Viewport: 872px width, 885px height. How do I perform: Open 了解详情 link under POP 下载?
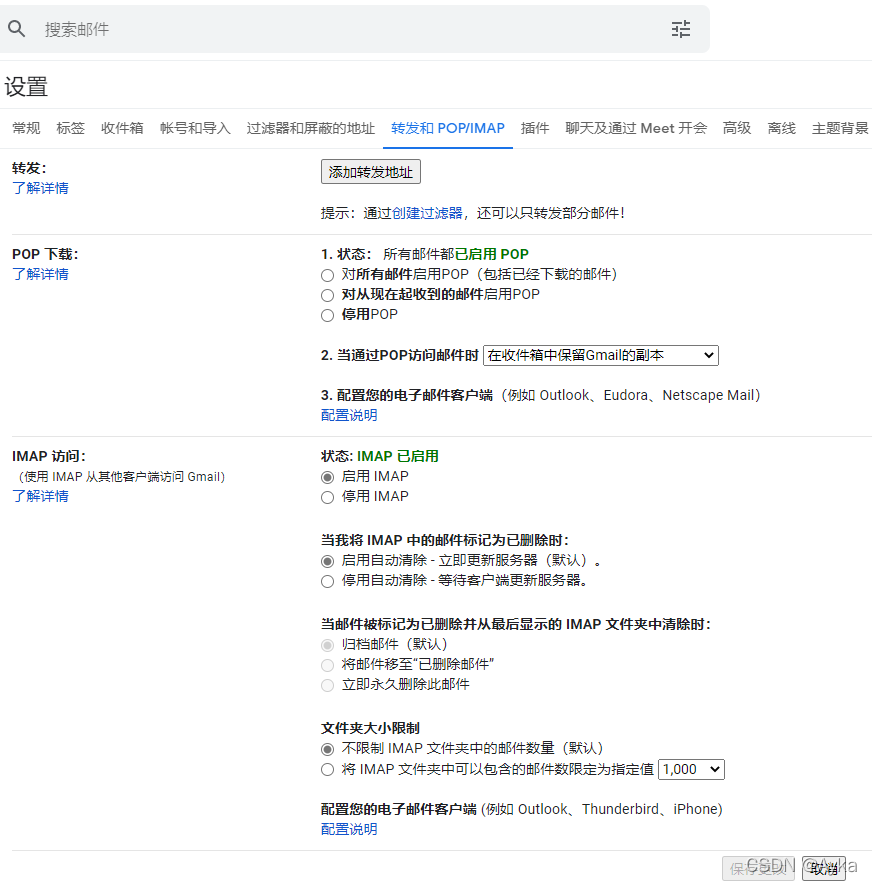40,274
